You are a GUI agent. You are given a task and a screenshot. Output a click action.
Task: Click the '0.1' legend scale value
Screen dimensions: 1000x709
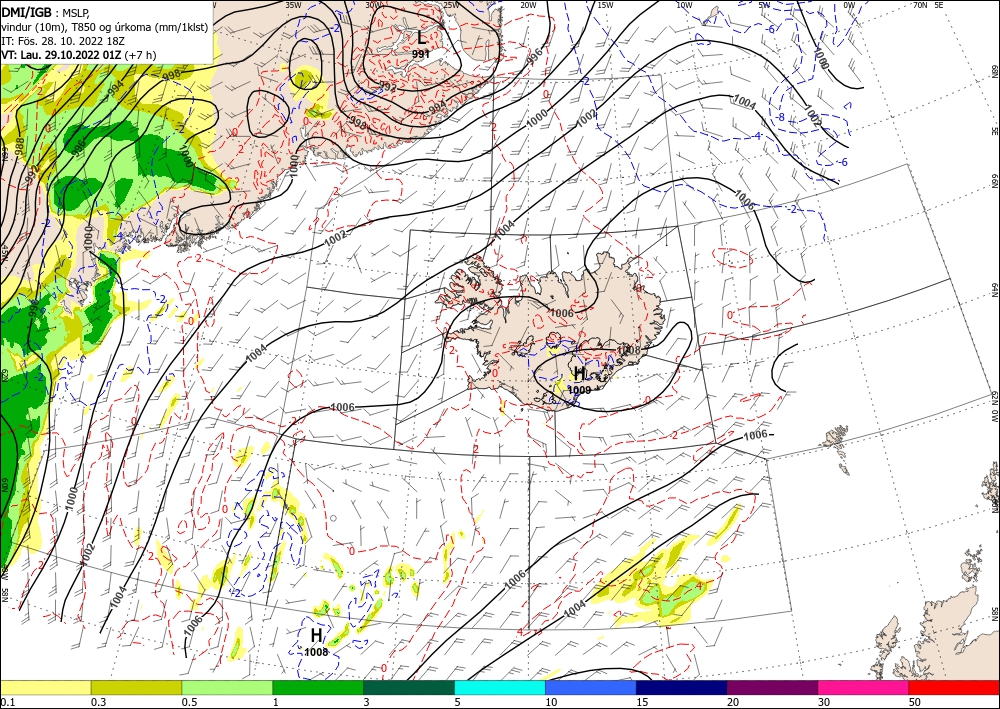coord(6,702)
